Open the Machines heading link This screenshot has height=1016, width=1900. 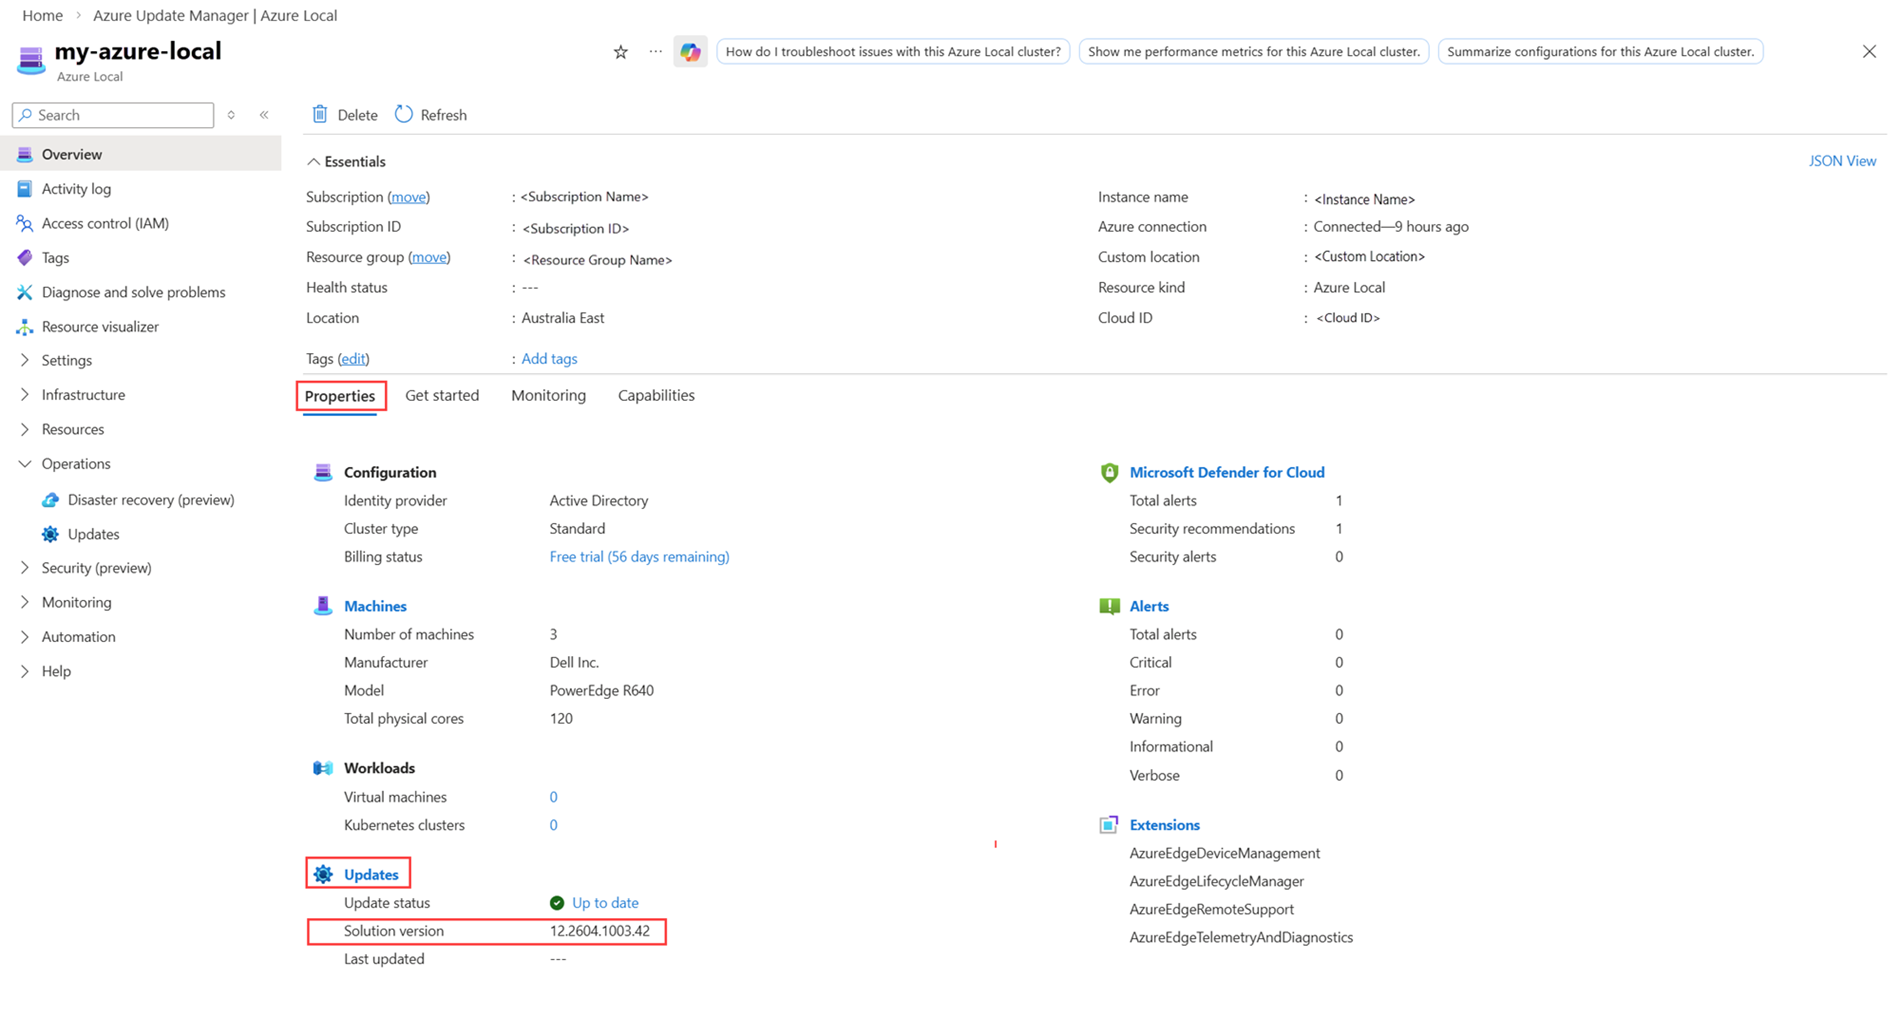point(375,606)
